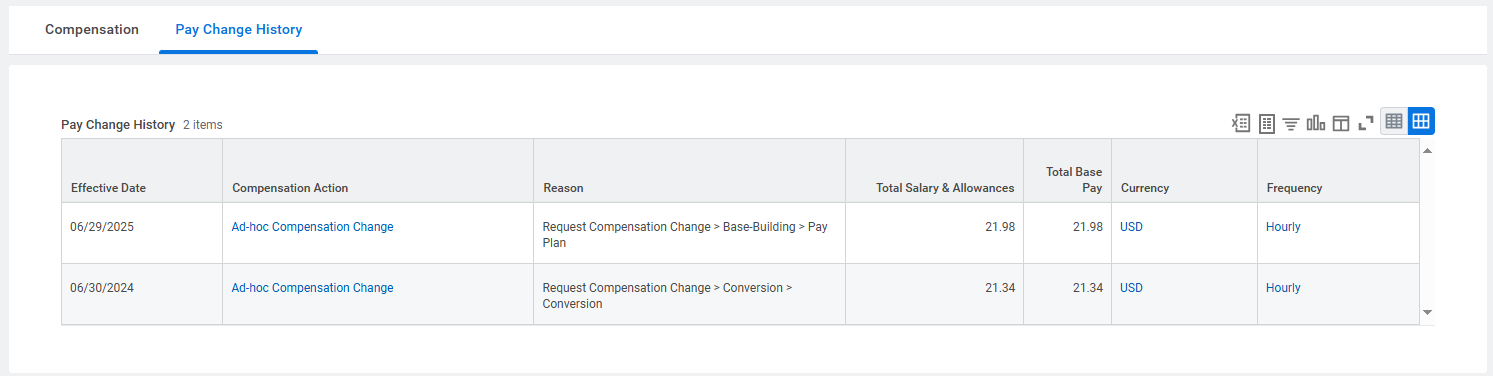The image size is (1493, 376).
Task: Click the table scrollbar down arrow
Action: click(1427, 313)
